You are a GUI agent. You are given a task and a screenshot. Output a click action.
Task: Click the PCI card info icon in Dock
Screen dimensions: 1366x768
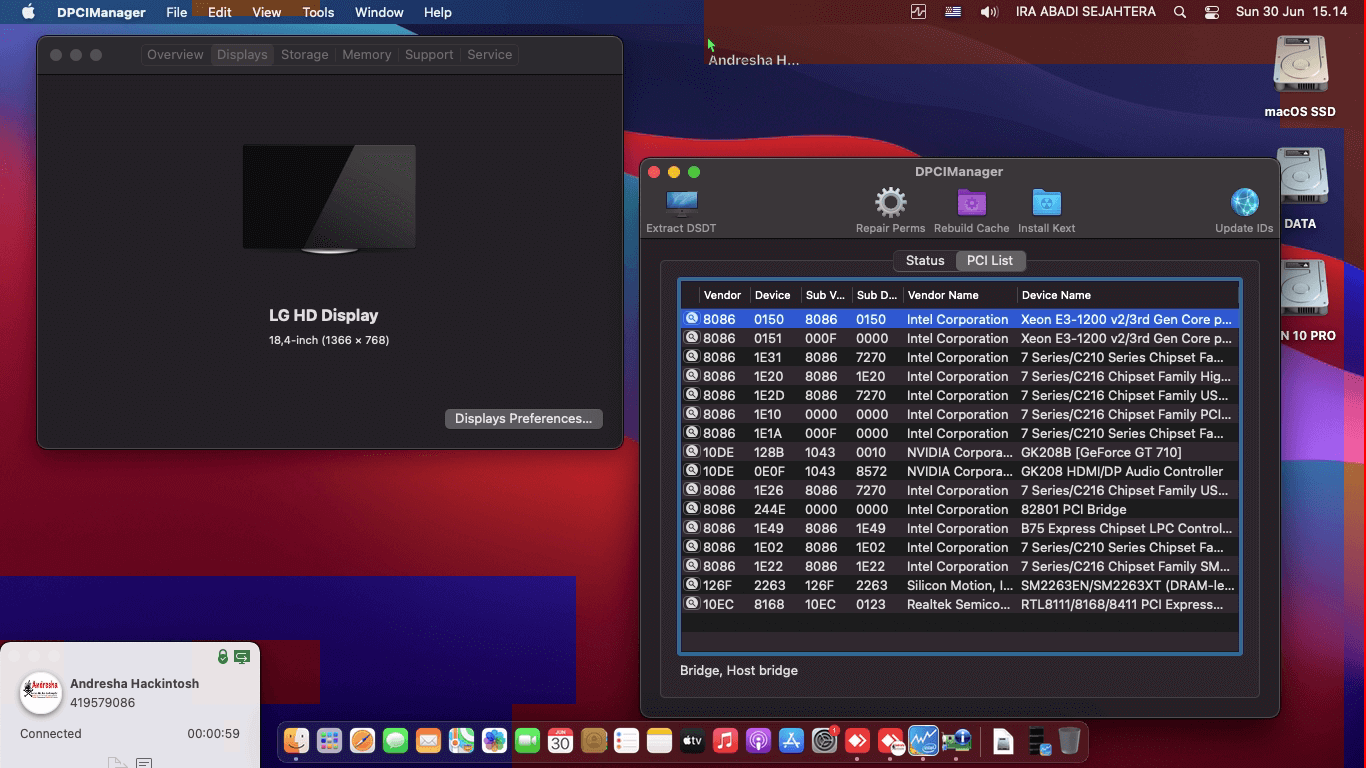point(956,741)
